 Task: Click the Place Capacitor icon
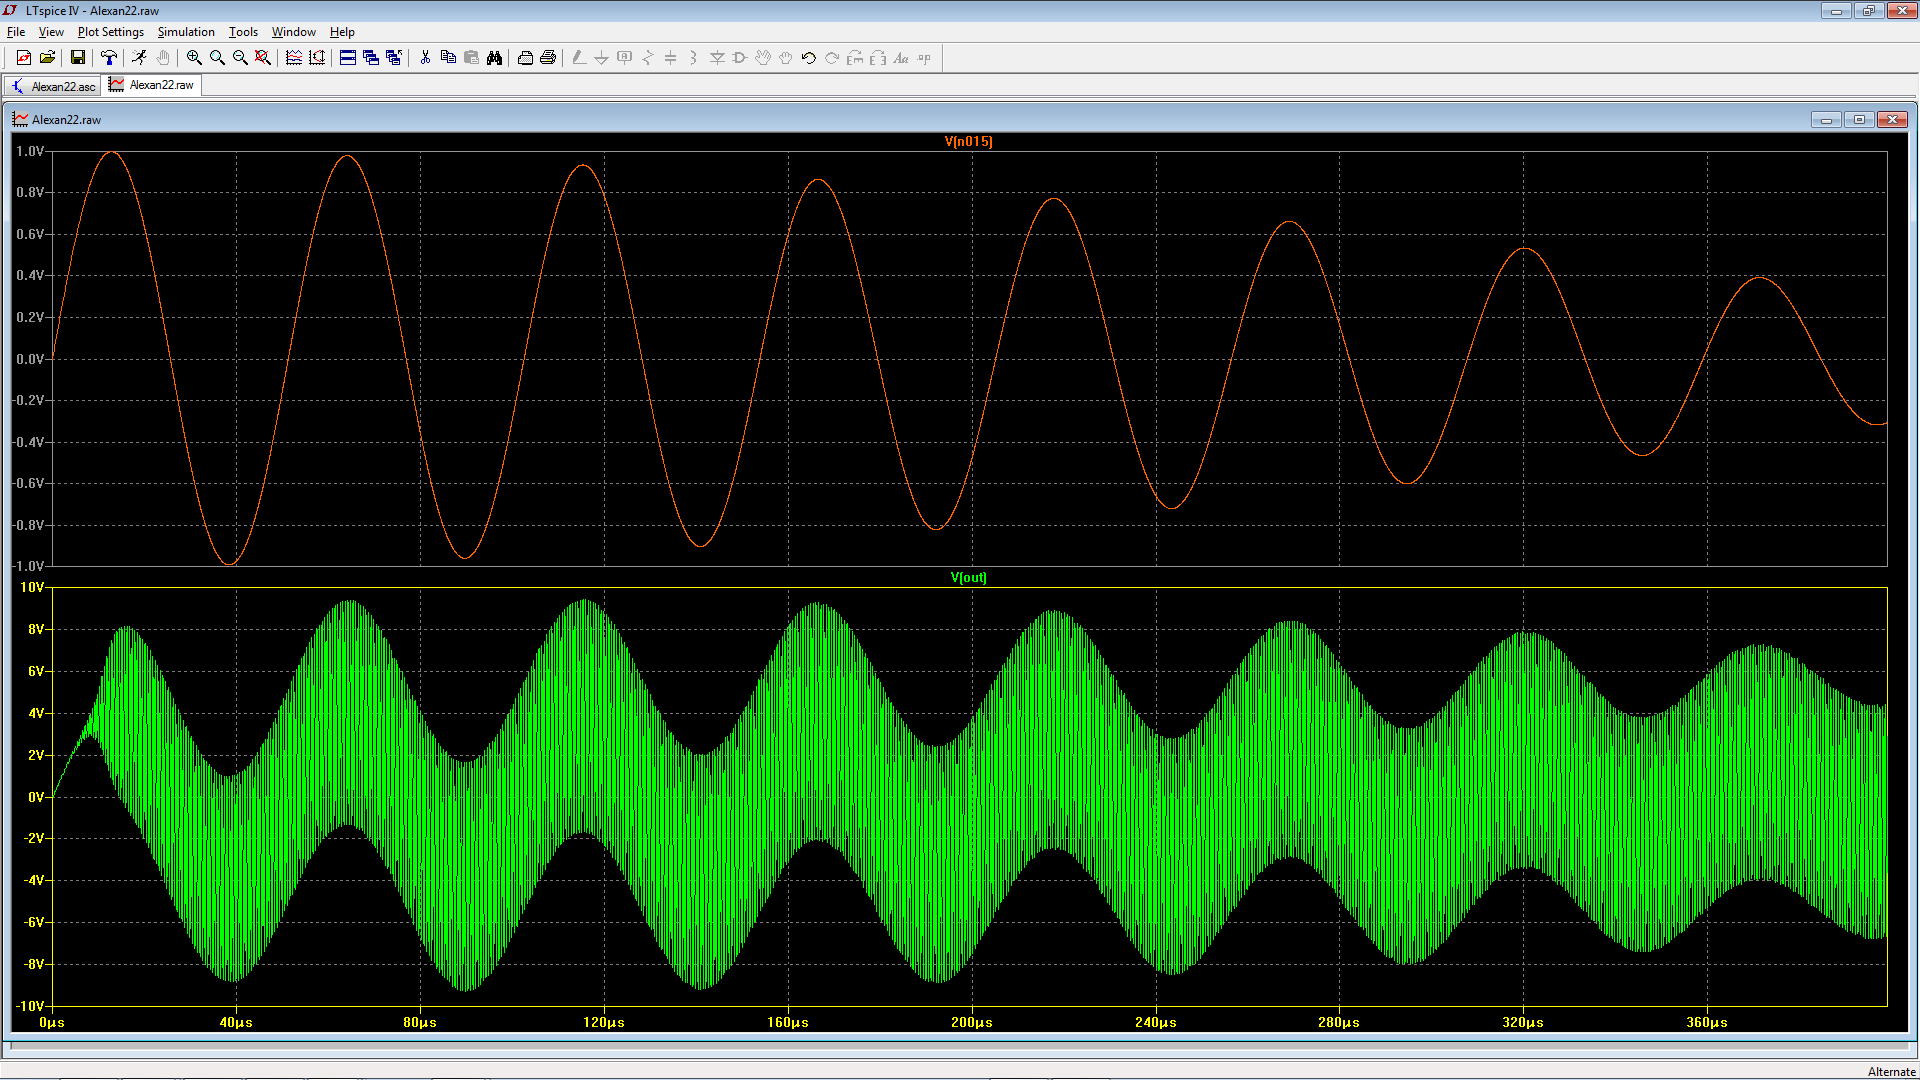click(671, 58)
